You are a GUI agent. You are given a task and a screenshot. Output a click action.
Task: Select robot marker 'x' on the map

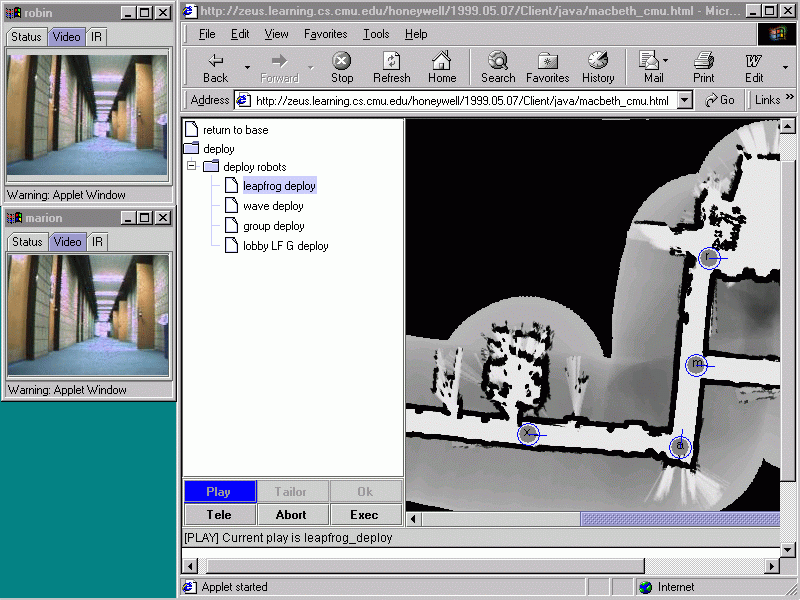[529, 434]
